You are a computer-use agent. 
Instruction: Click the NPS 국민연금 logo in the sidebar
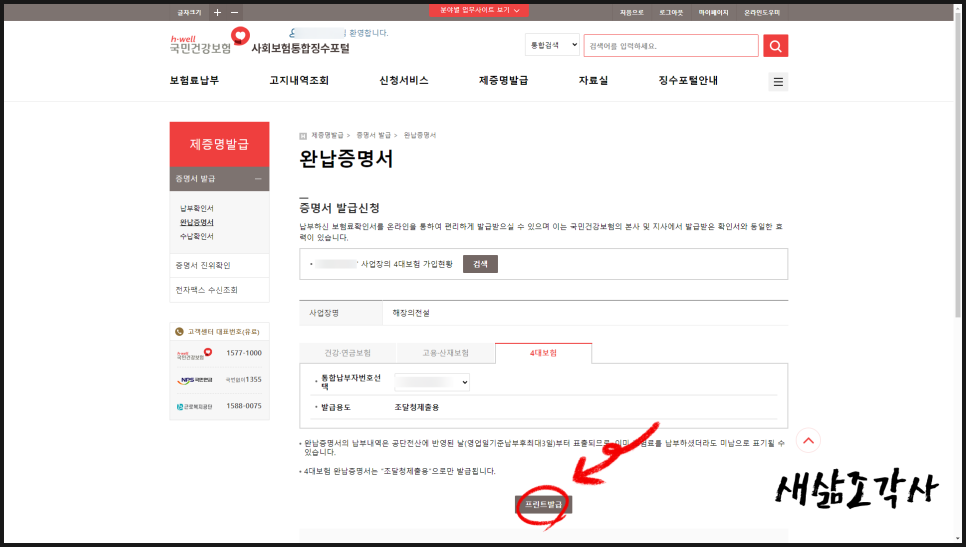tap(195, 380)
